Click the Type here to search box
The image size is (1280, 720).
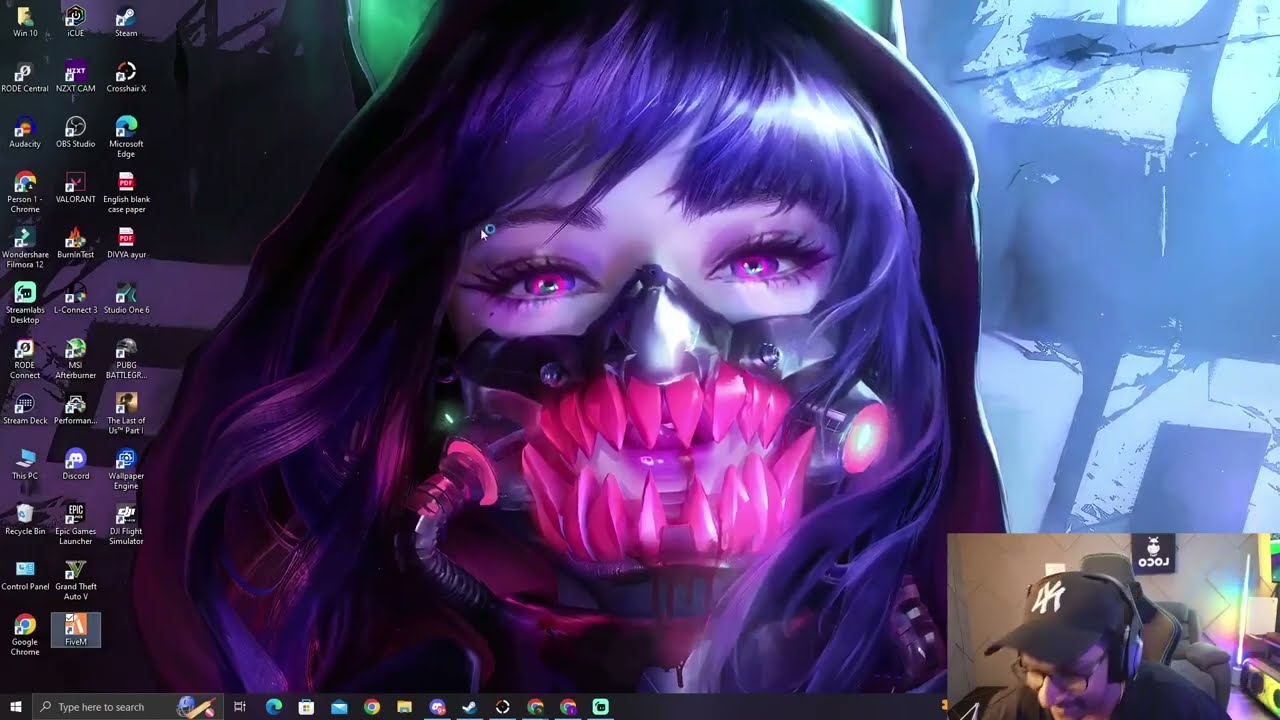coord(126,707)
